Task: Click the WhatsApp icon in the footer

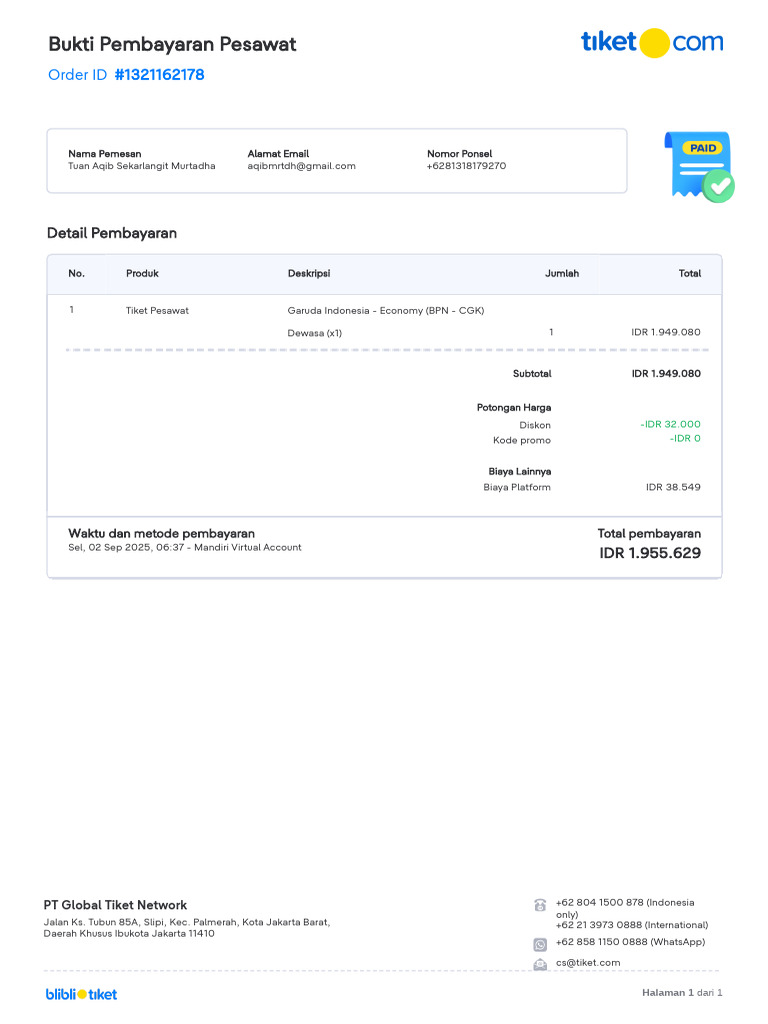Action: tap(540, 944)
